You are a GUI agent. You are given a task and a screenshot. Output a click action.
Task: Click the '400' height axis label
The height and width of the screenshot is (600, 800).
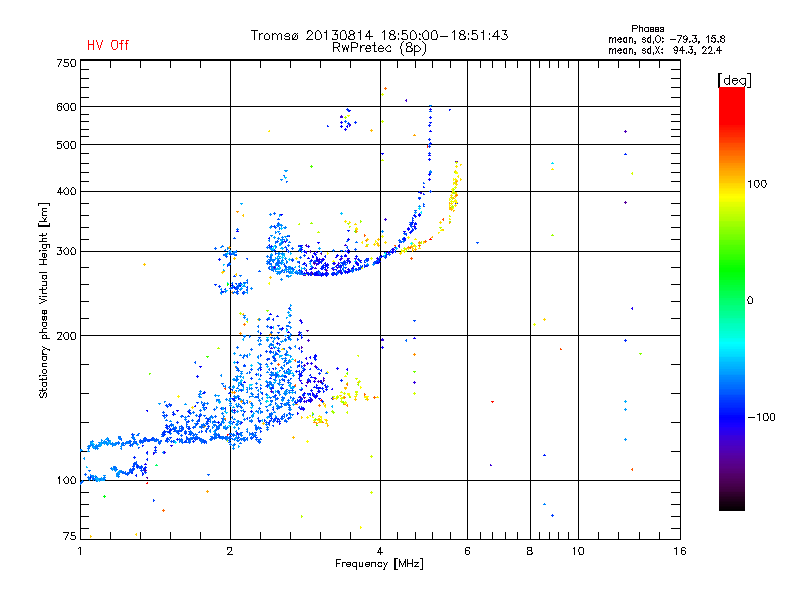(66, 191)
